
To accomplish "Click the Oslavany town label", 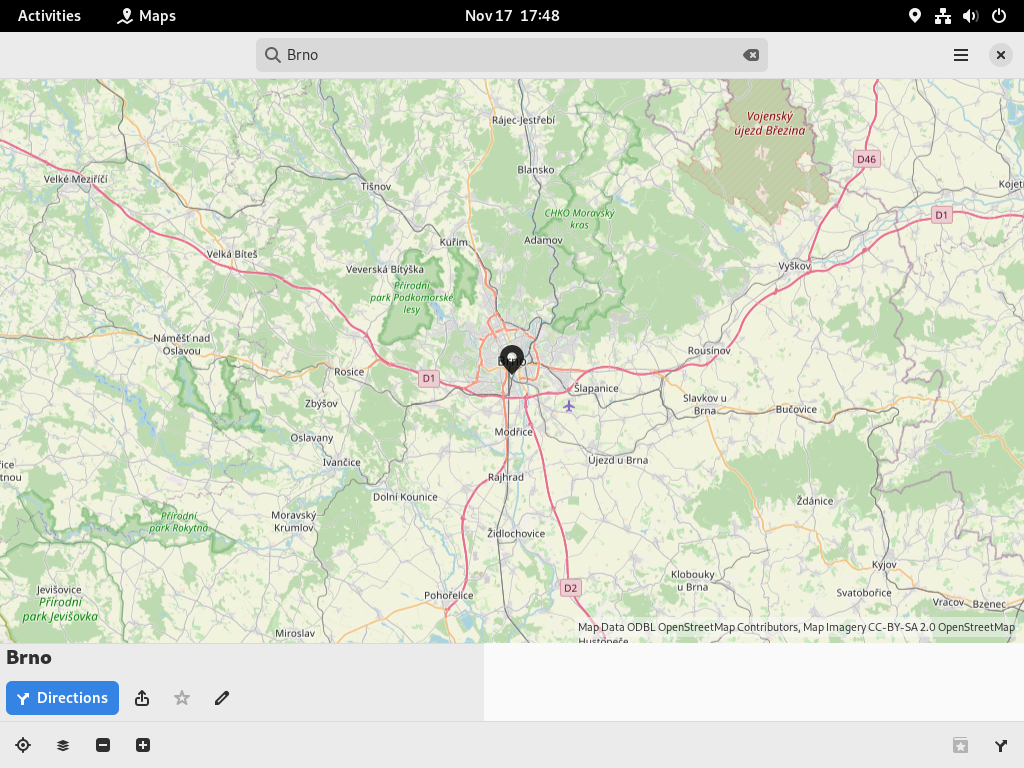I will pyautogui.click(x=312, y=438).
